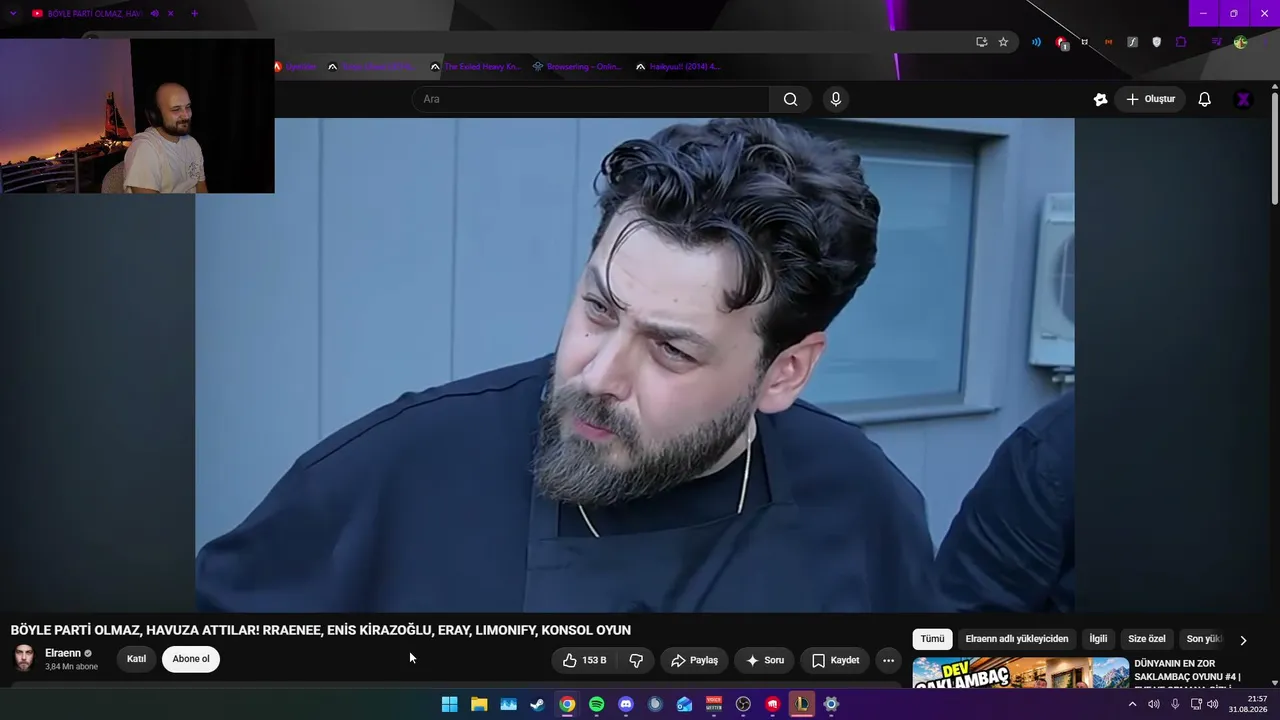The image size is (1280, 720).
Task: Open the 'The Exiled Heavy Kn...' bookmark
Action: pos(475,67)
